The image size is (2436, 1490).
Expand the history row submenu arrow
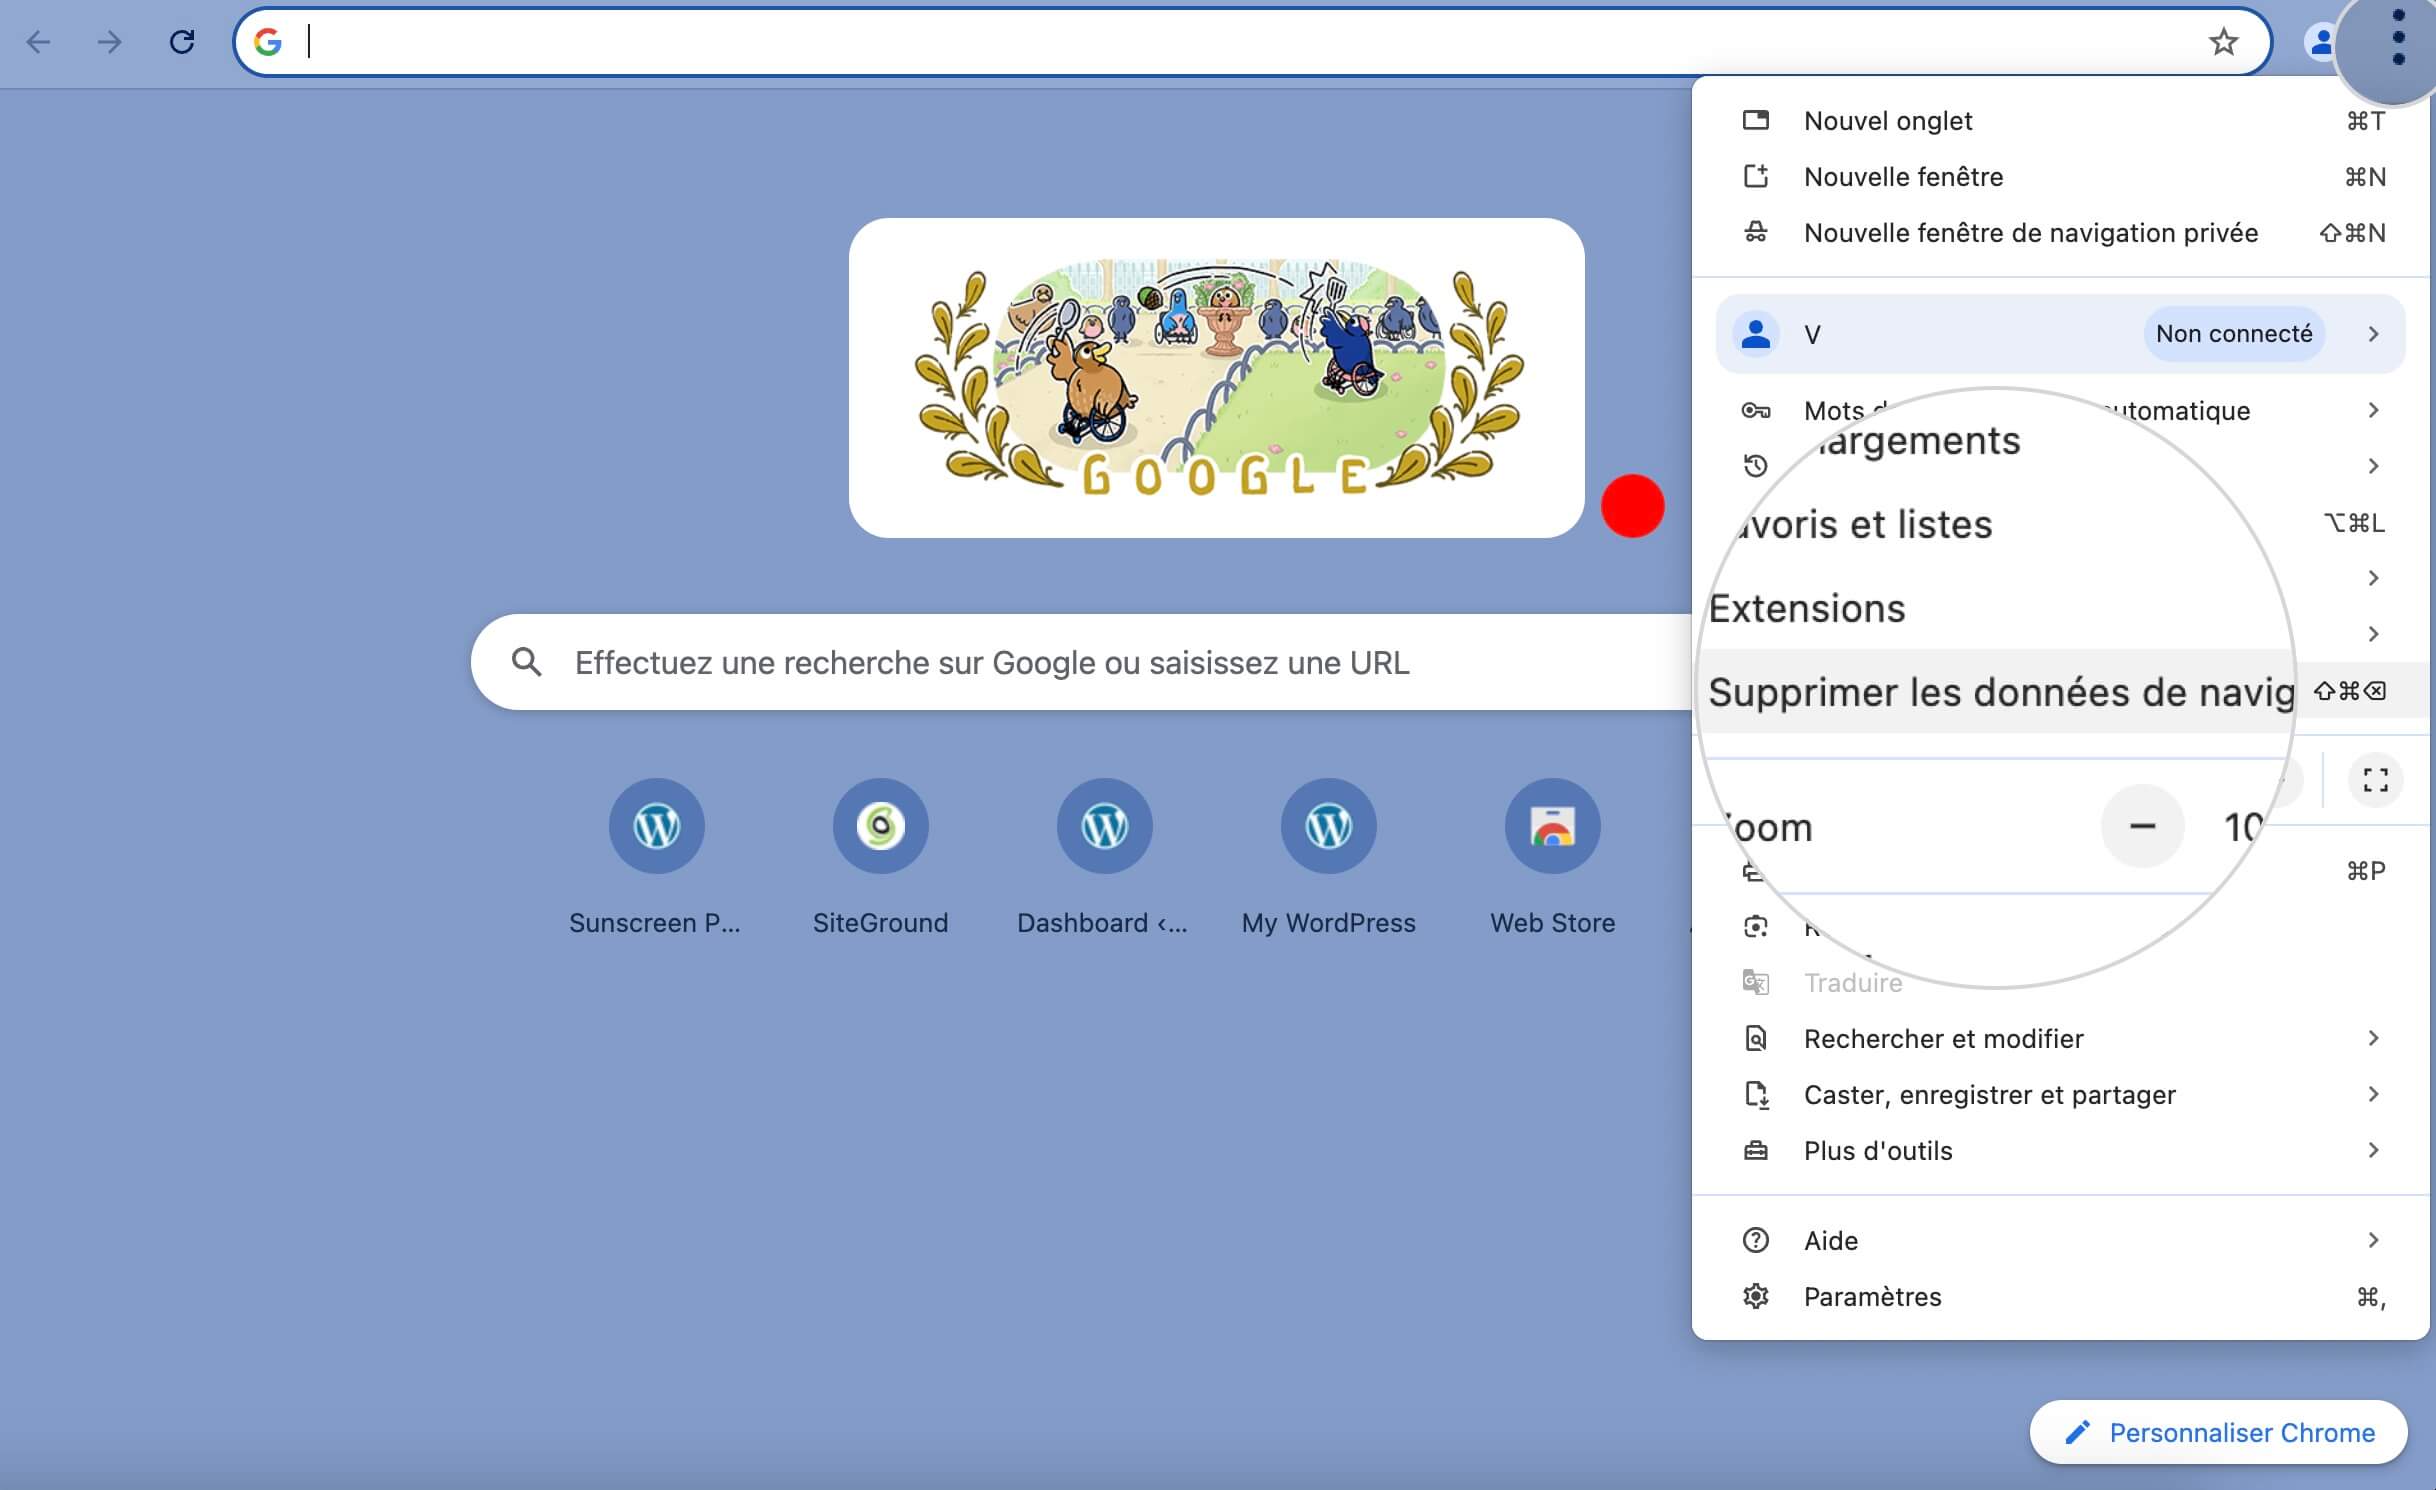click(x=2373, y=466)
